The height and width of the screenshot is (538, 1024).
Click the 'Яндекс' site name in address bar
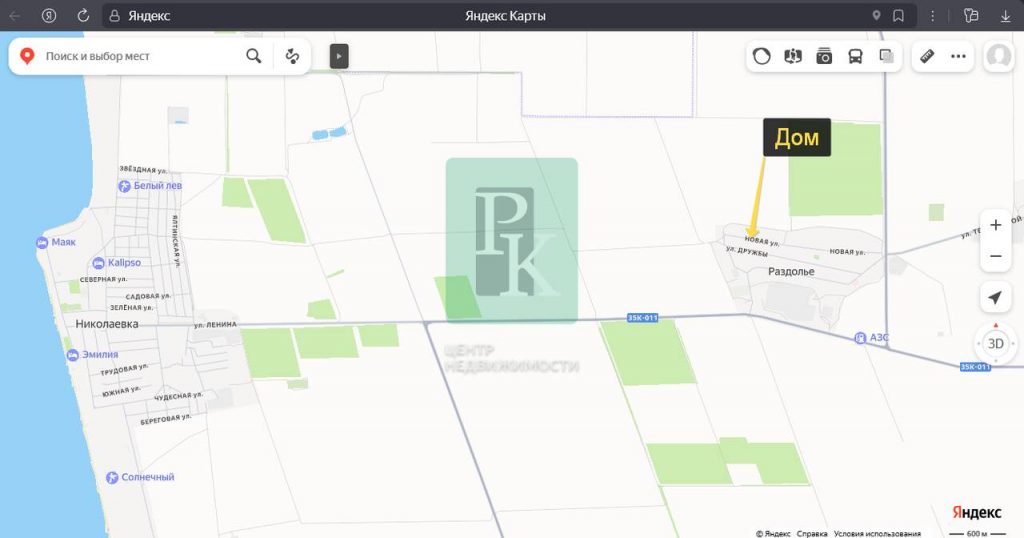pos(149,16)
